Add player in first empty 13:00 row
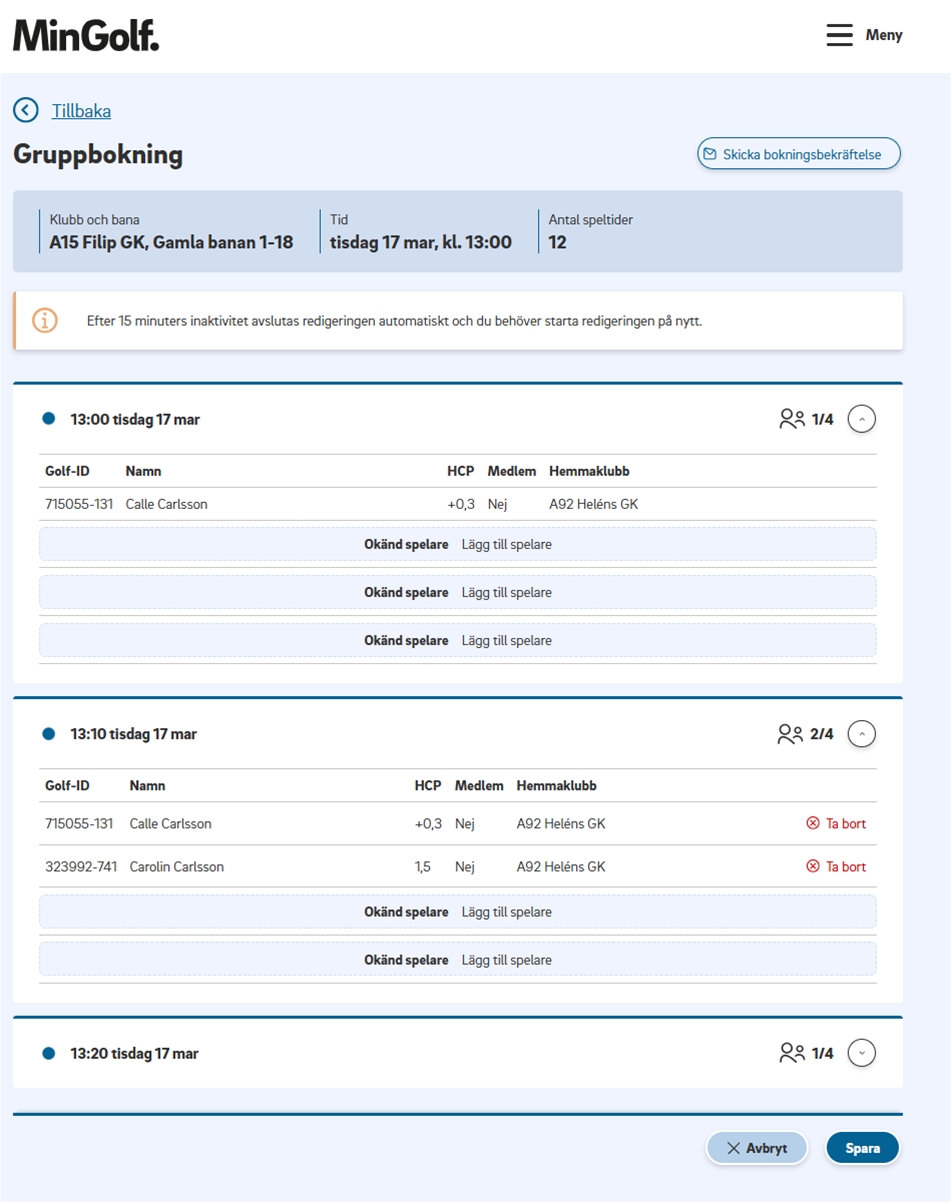Image resolution: width=951 pixels, height=1202 pixels. (506, 545)
